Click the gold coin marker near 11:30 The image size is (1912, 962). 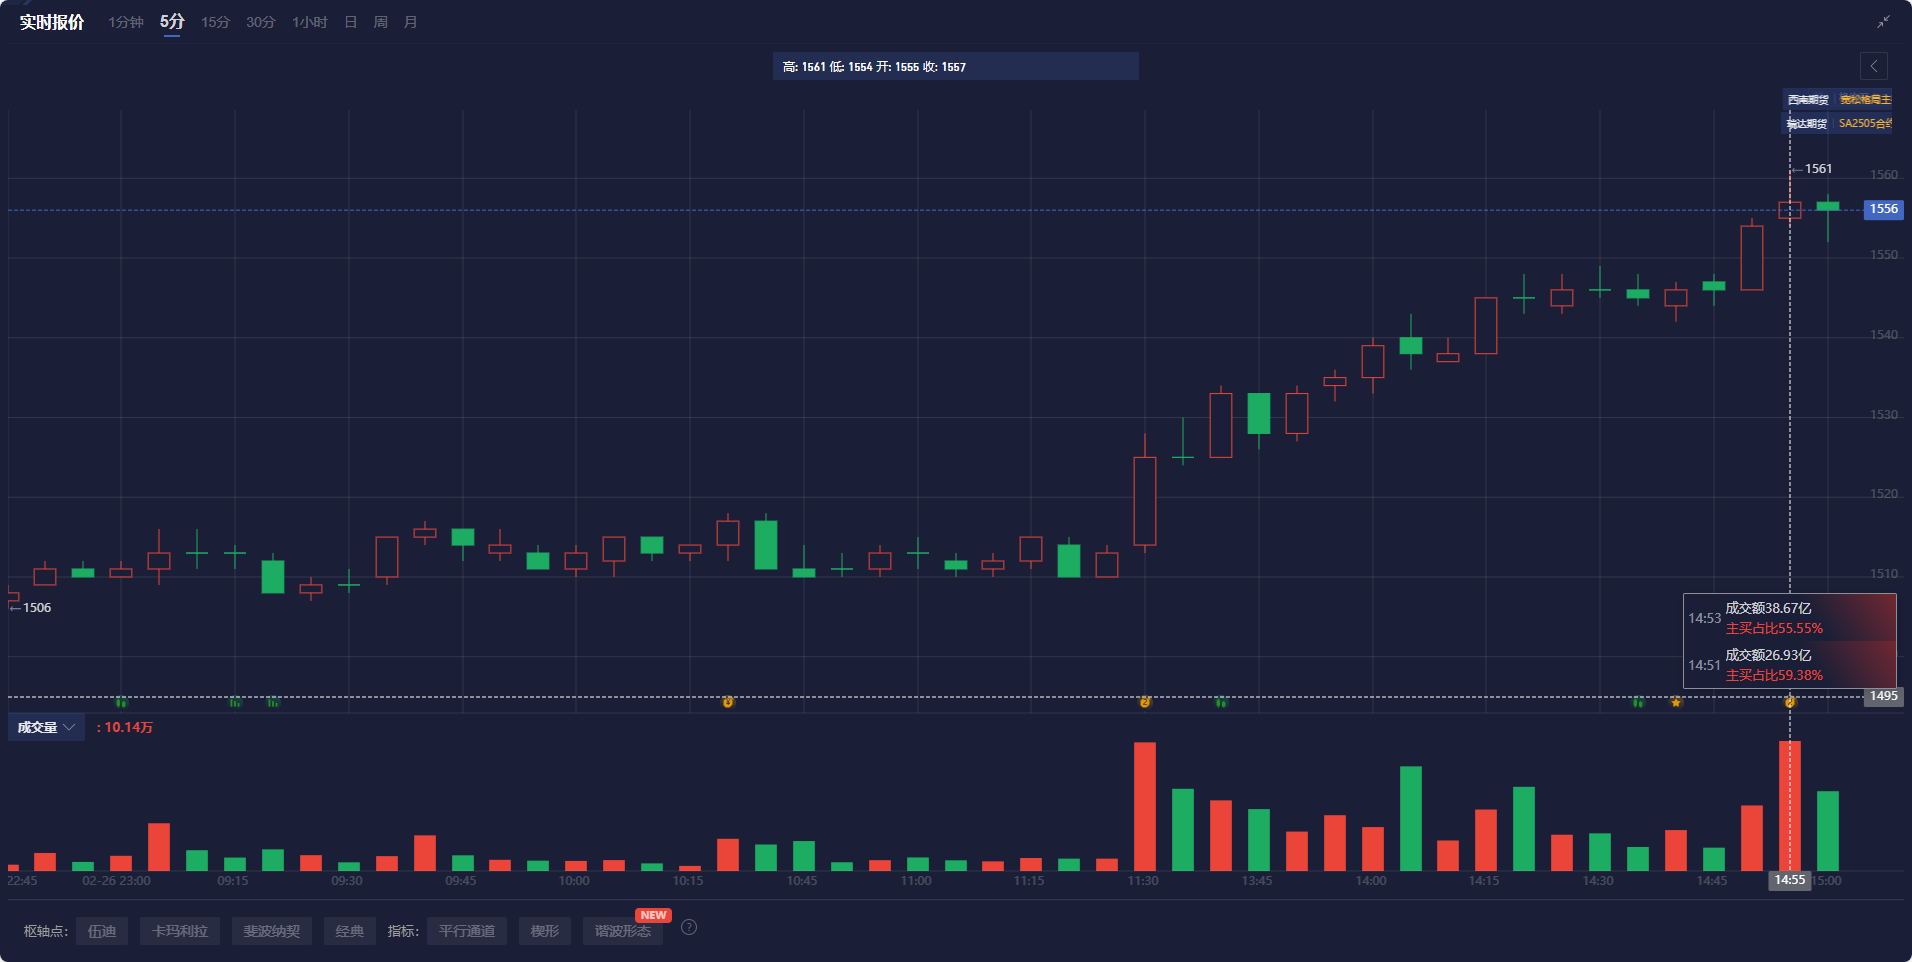point(1143,702)
